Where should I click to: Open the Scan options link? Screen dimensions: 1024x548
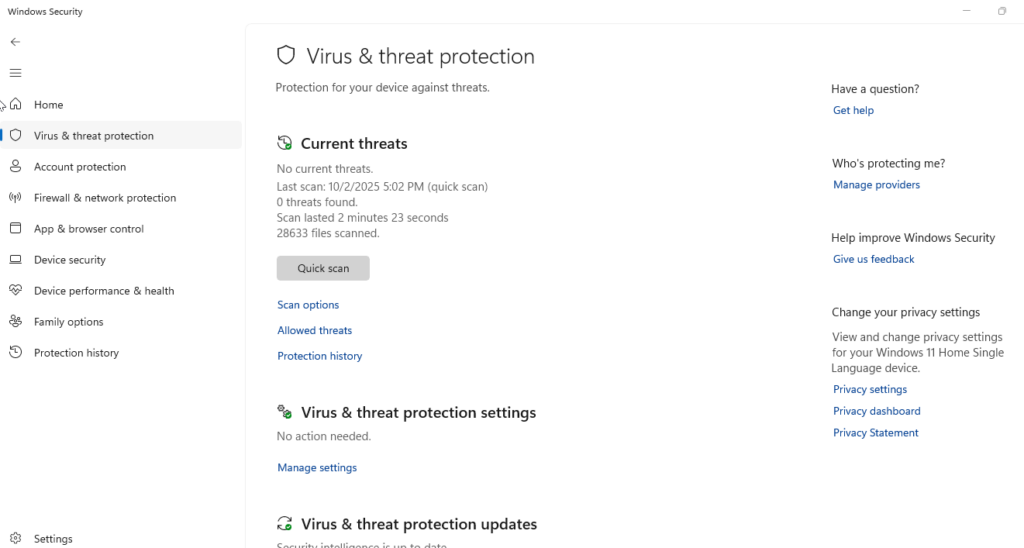click(x=308, y=305)
